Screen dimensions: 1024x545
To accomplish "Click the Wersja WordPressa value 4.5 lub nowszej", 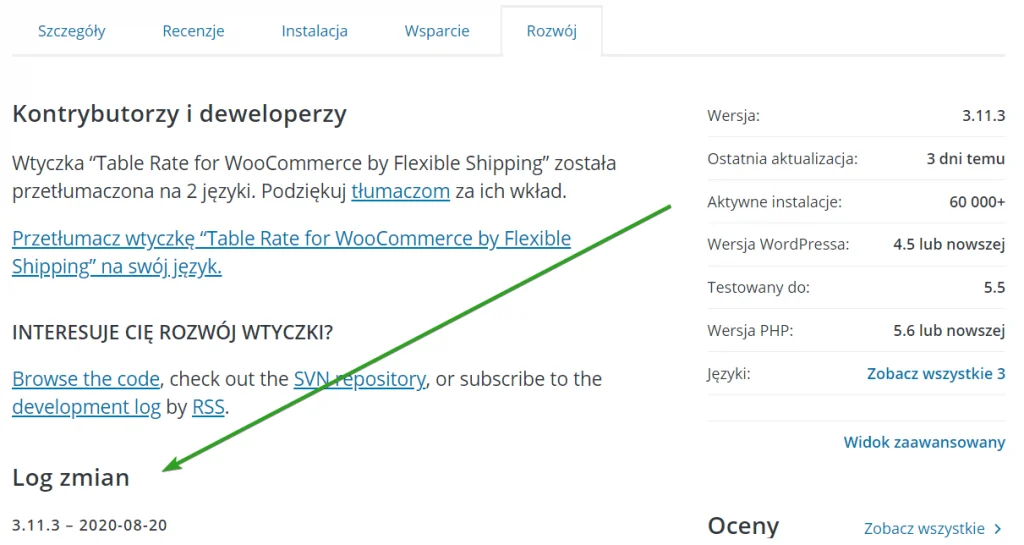I will [x=949, y=245].
